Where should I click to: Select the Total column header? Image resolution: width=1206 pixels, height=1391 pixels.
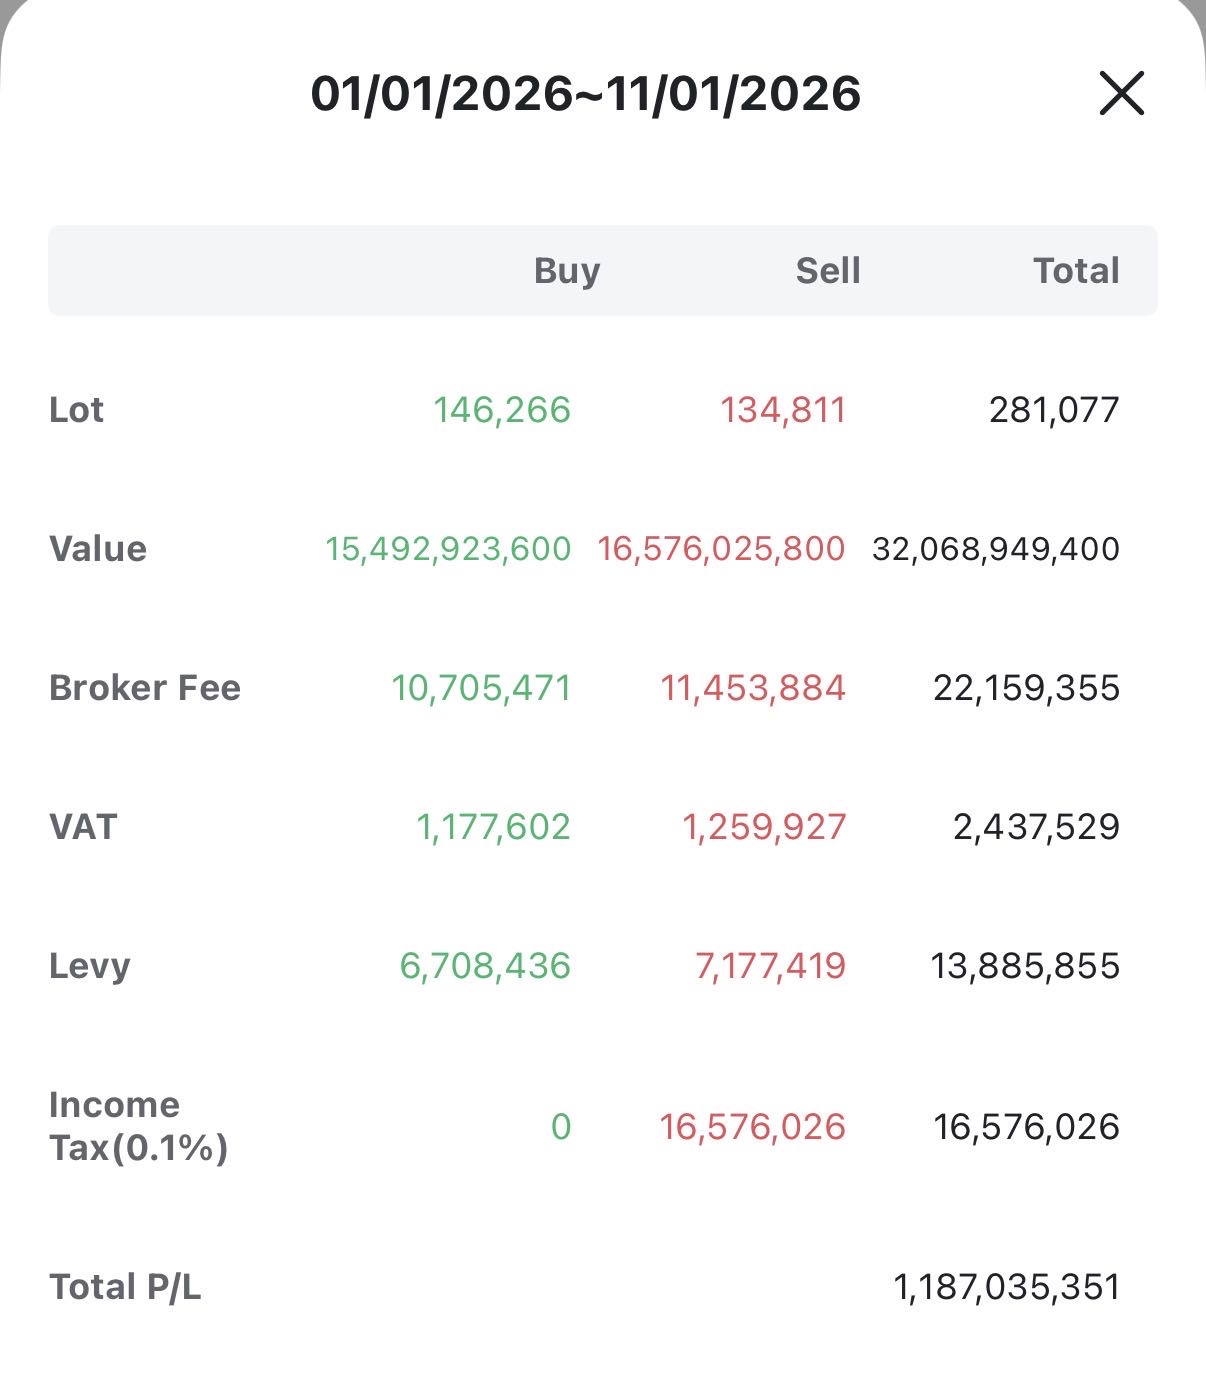(x=1076, y=271)
